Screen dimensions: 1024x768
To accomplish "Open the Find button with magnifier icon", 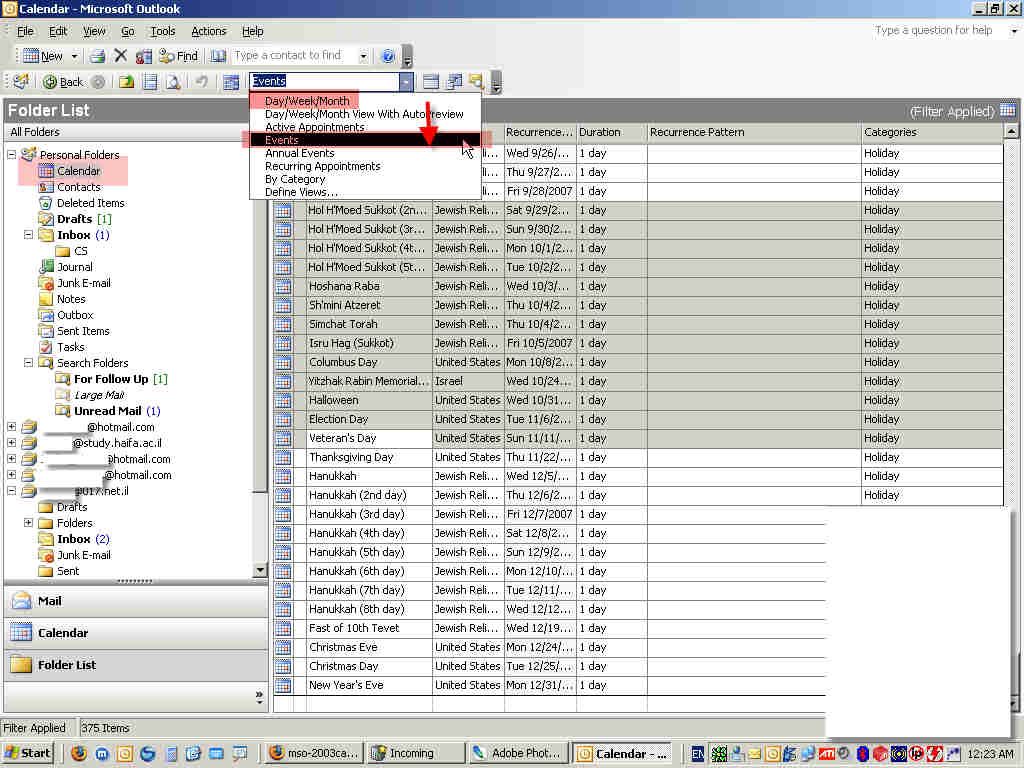I will coord(178,56).
